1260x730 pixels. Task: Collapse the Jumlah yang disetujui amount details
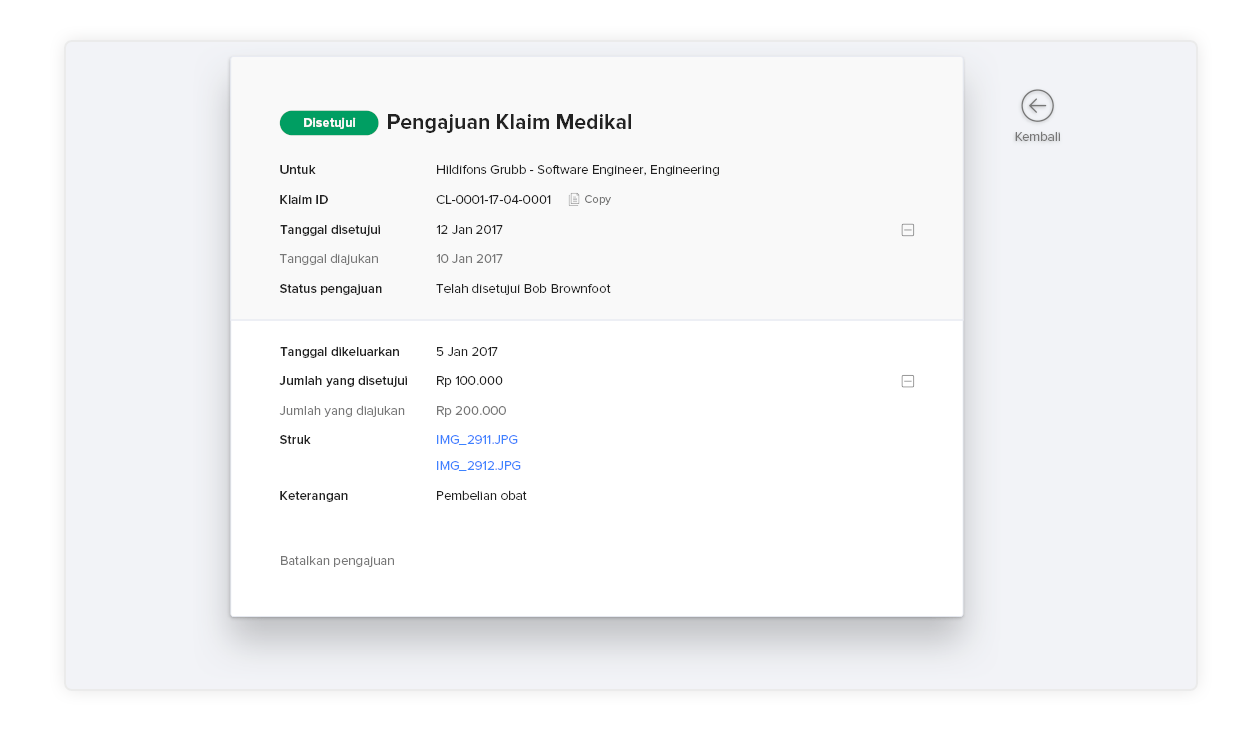click(908, 381)
